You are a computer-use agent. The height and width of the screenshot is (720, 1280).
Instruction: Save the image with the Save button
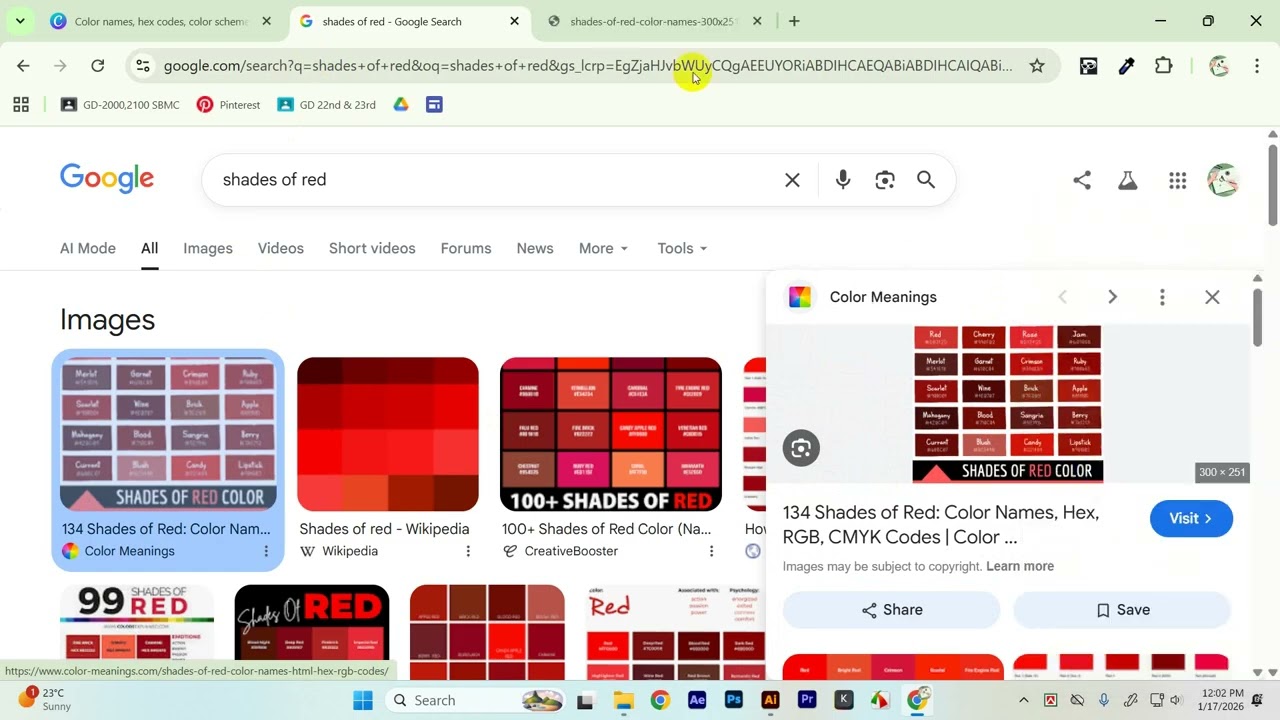pyautogui.click(x=1122, y=610)
